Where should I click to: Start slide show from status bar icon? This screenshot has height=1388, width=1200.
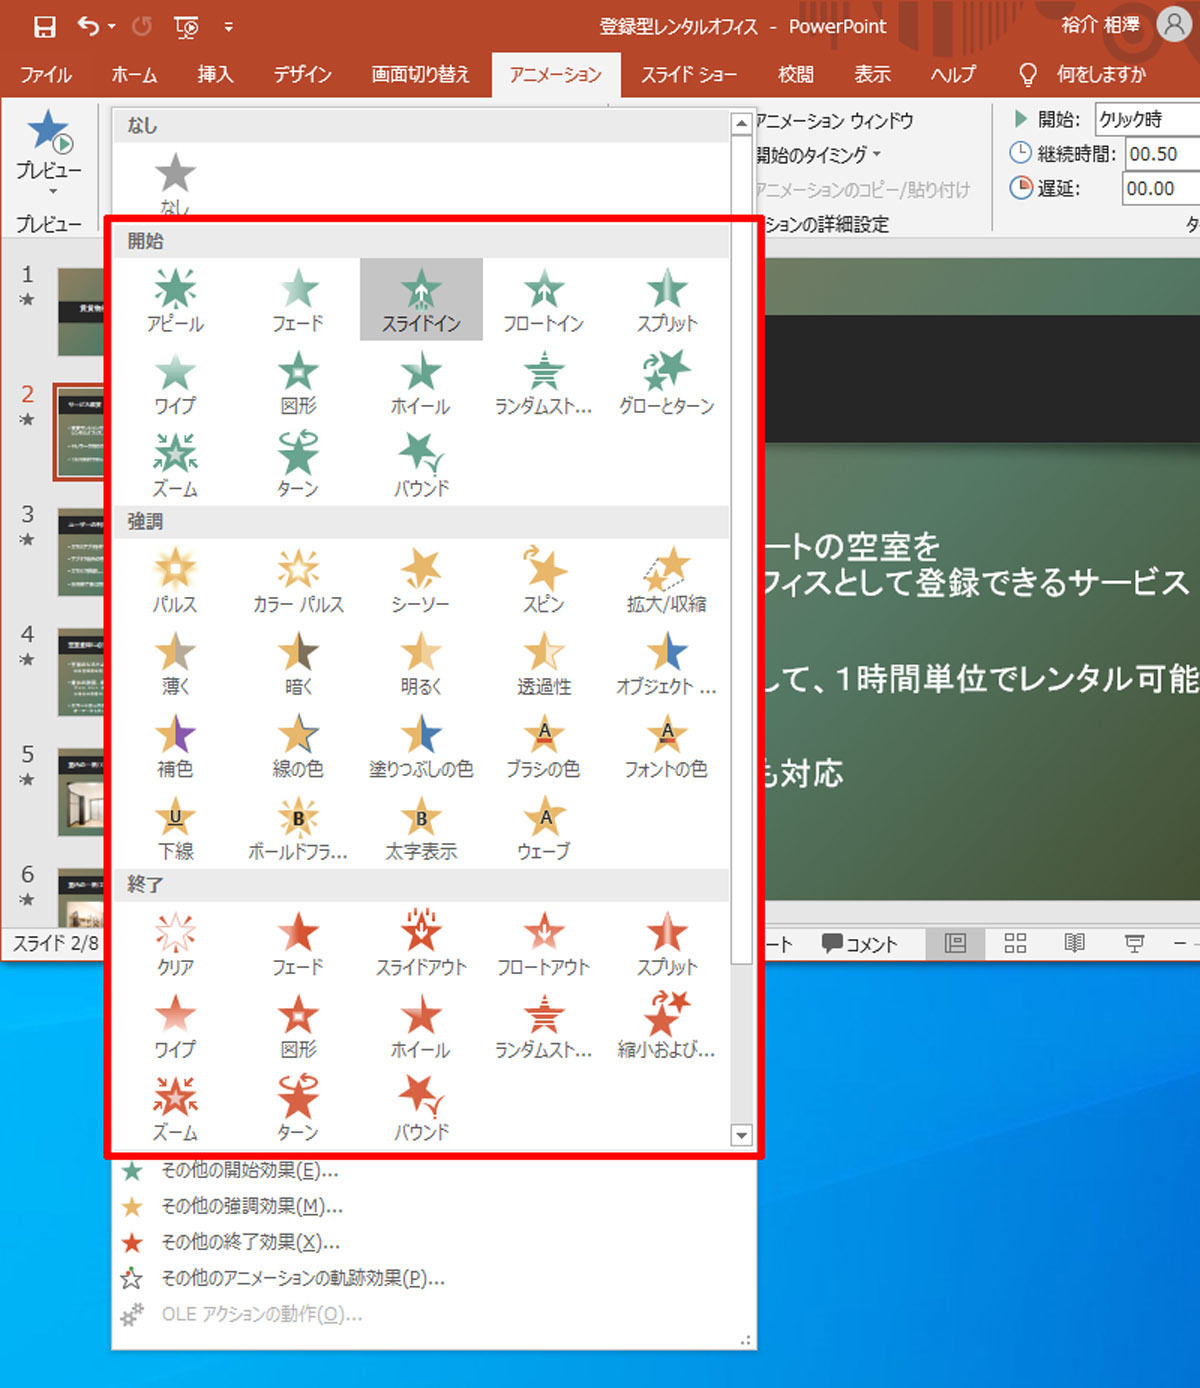click(x=1135, y=943)
